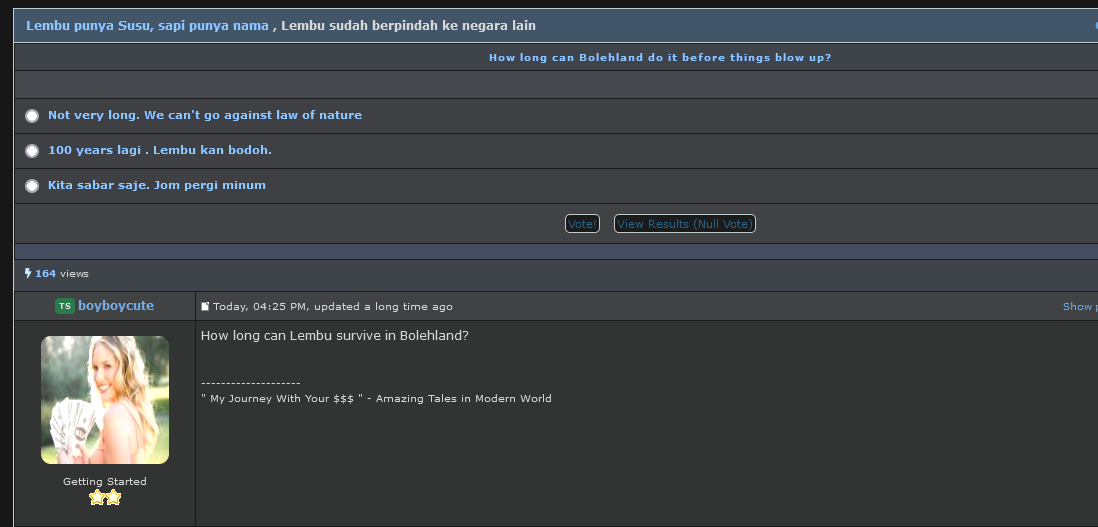Click the green TS thread-starter badge
This screenshot has width=1098, height=527.
(64, 306)
